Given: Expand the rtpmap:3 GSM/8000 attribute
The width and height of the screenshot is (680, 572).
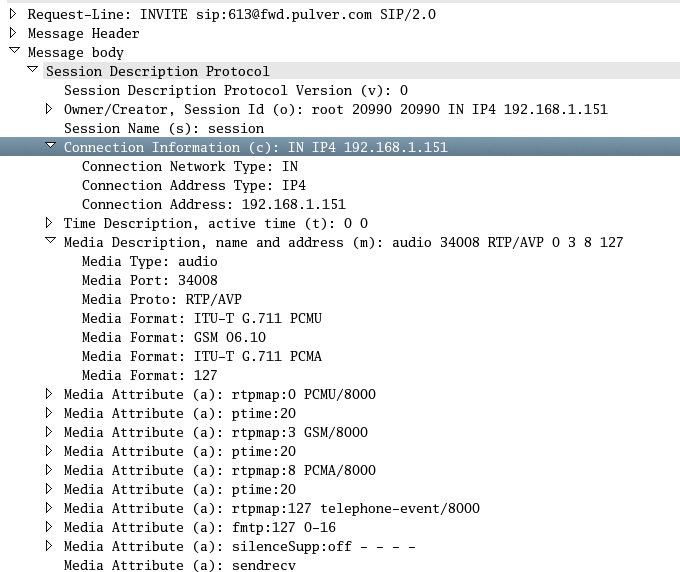Looking at the screenshot, I should tap(49, 432).
